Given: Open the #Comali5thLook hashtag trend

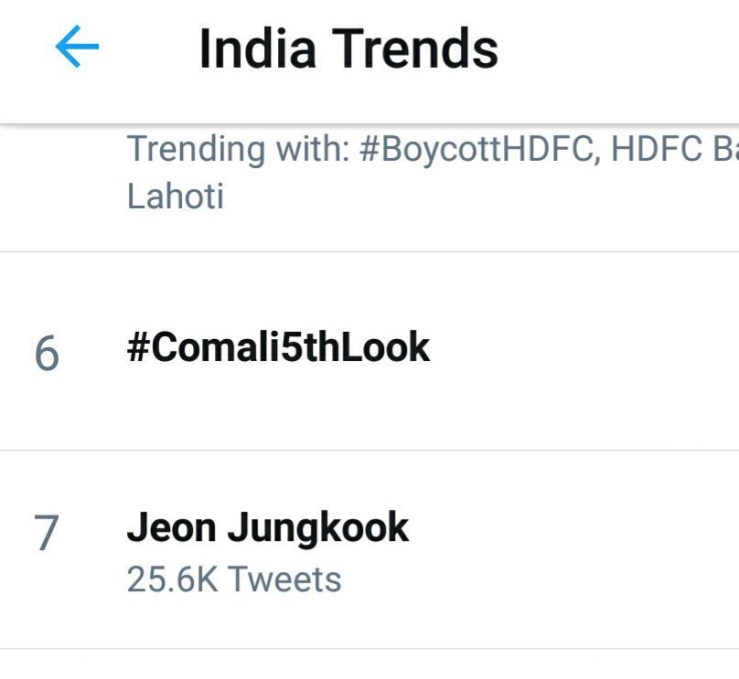Looking at the screenshot, I should pyautogui.click(x=278, y=348).
